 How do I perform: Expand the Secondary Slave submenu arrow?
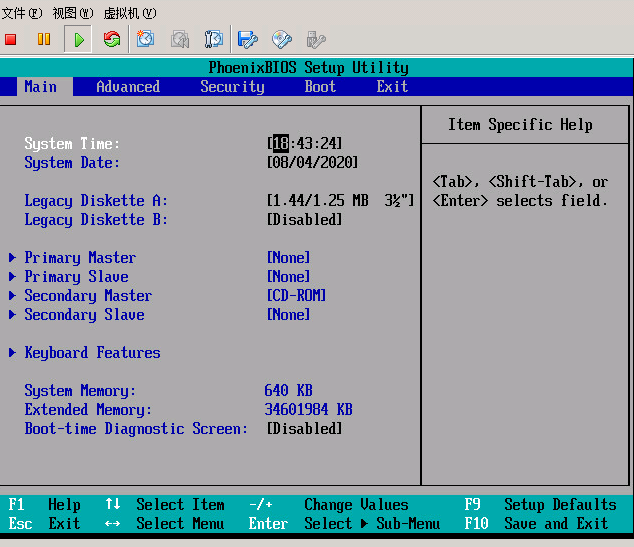click(13, 315)
